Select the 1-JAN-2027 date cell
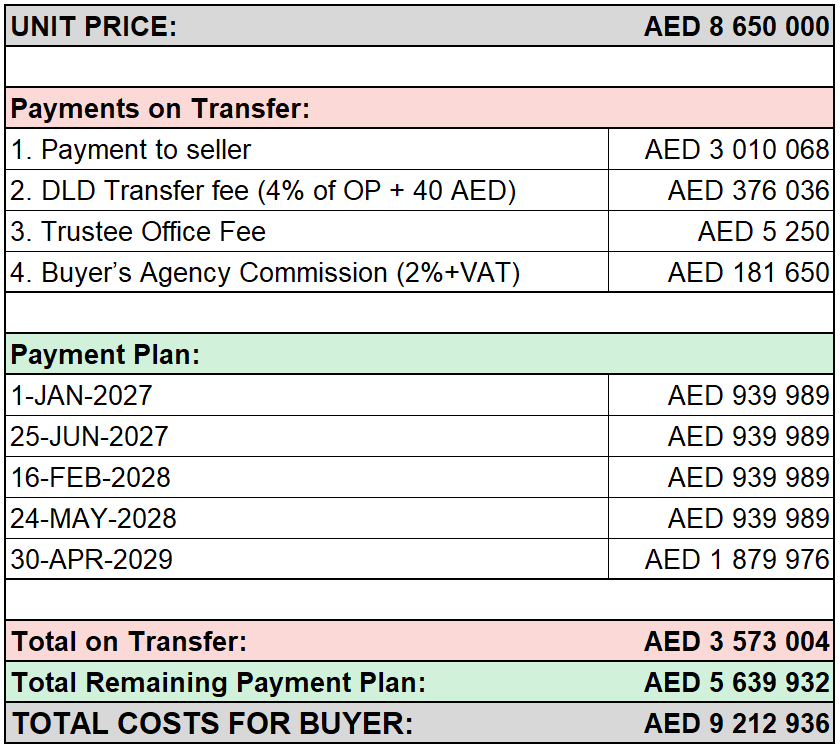840x746 pixels. [307, 395]
